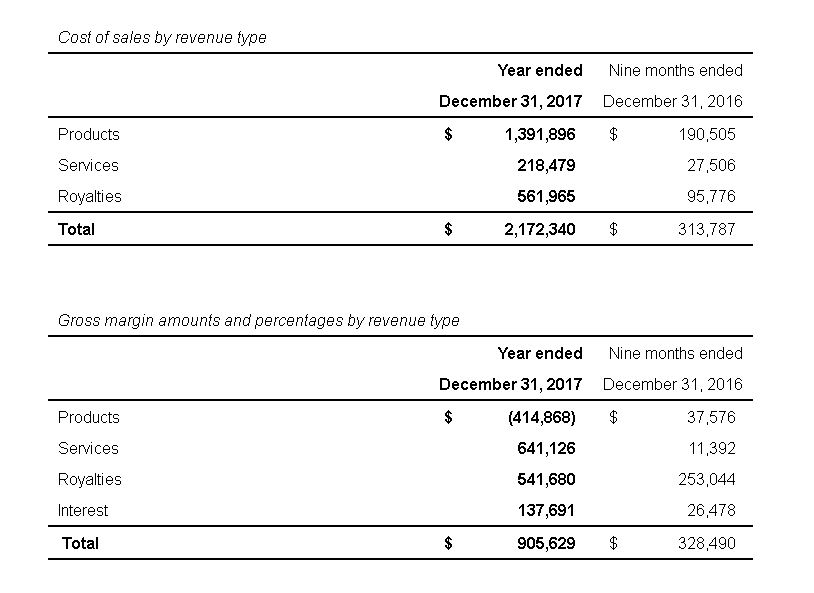814x593 pixels.
Task: Click the 190,505 Products cost figure
Action: click(x=707, y=135)
